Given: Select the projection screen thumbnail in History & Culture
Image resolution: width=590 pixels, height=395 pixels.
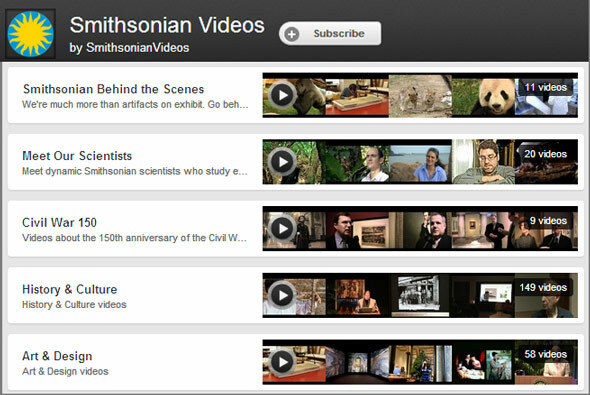Looking at the screenshot, I should click(x=483, y=295).
